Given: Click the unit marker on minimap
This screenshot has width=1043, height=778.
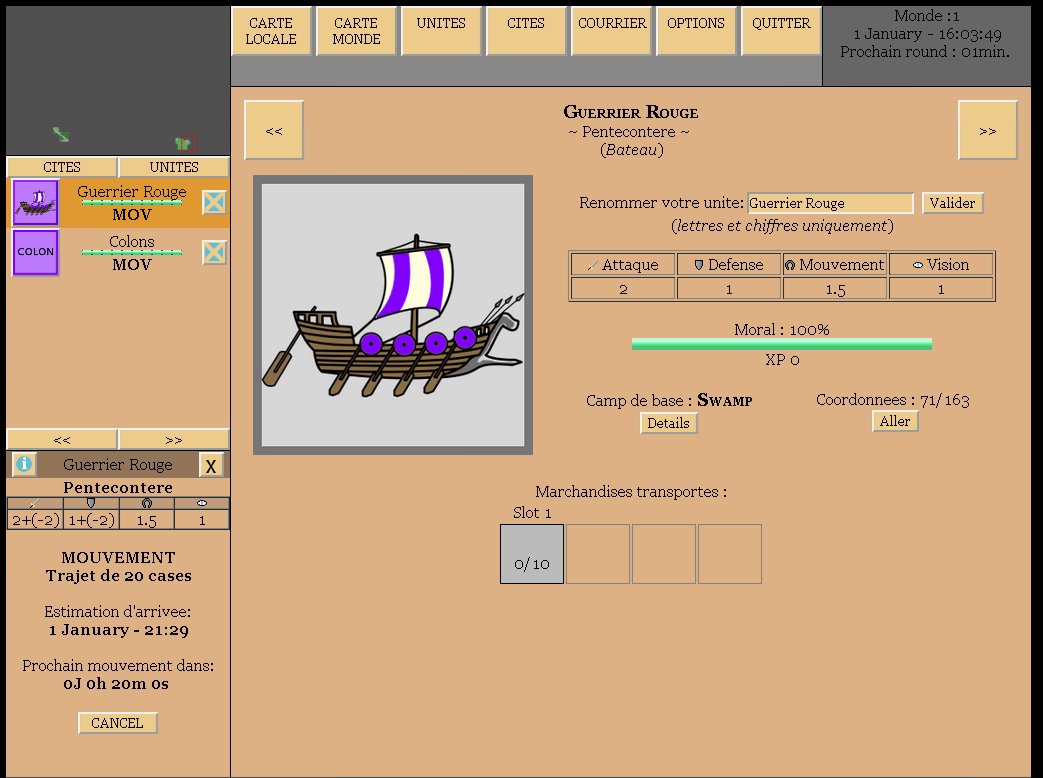Looking at the screenshot, I should [186, 142].
